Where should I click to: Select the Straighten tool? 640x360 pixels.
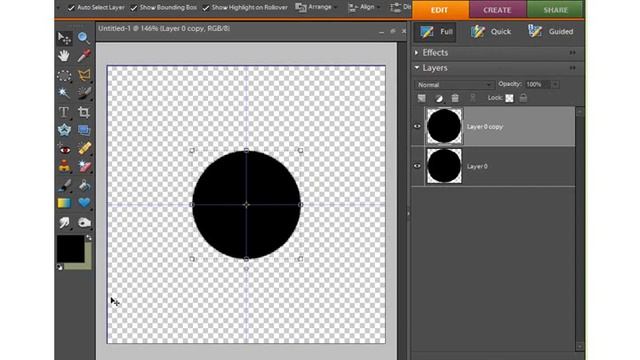point(84,130)
